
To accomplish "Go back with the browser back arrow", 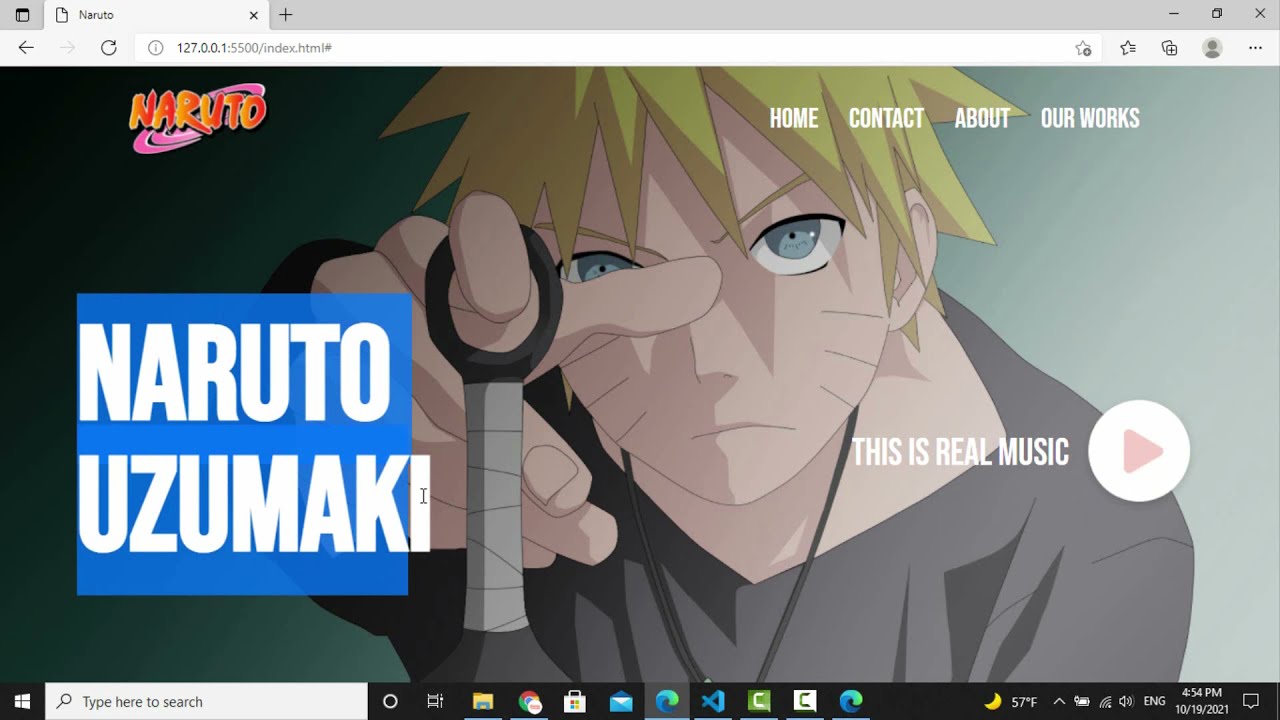I will tap(26, 48).
